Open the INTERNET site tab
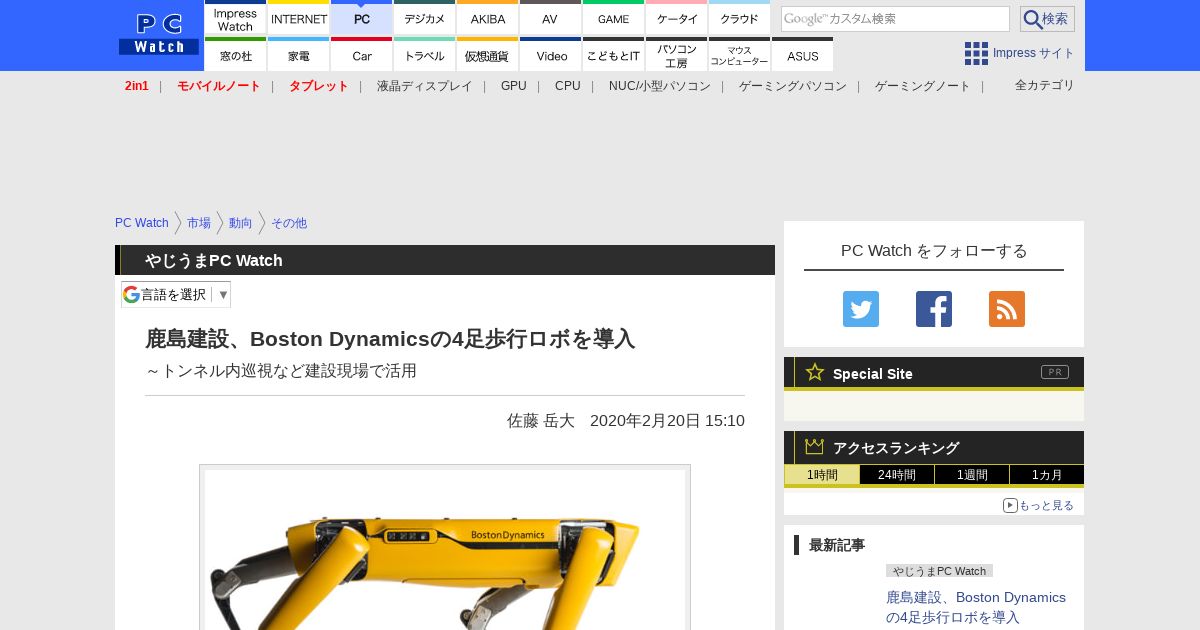Image resolution: width=1200 pixels, height=630 pixels. point(299,19)
